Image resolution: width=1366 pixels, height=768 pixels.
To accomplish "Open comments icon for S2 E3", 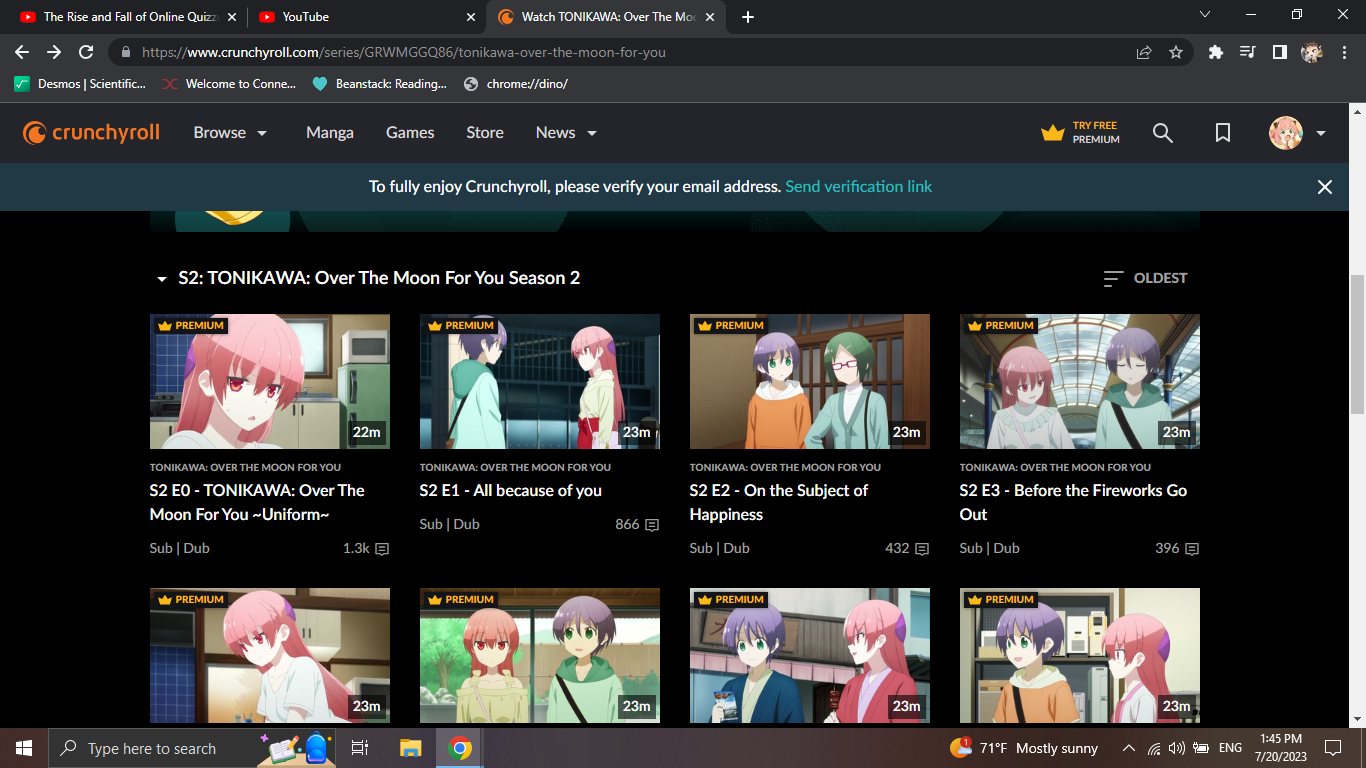I will coord(1192,549).
